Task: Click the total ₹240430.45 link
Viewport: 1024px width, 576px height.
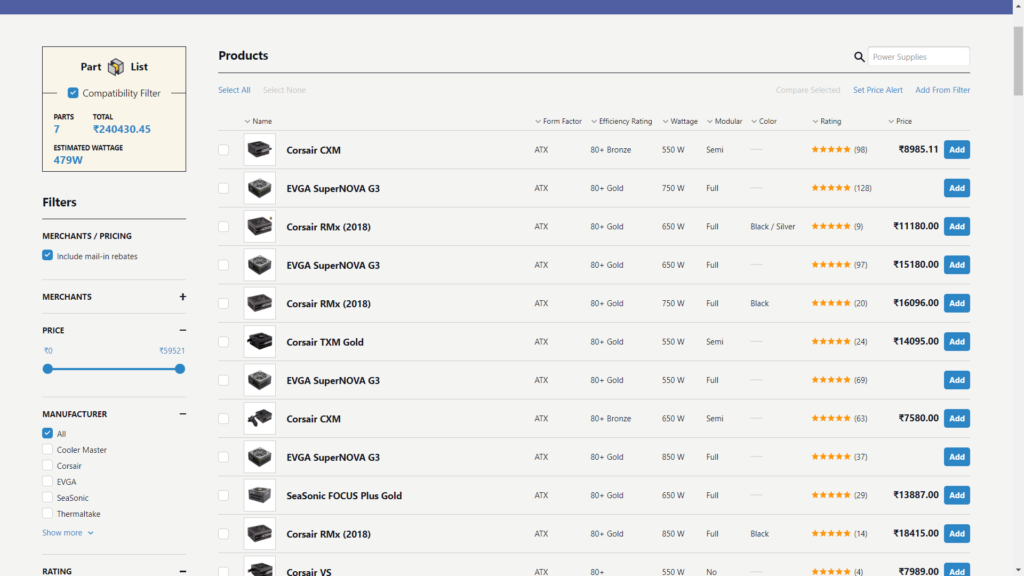Action: click(121, 129)
